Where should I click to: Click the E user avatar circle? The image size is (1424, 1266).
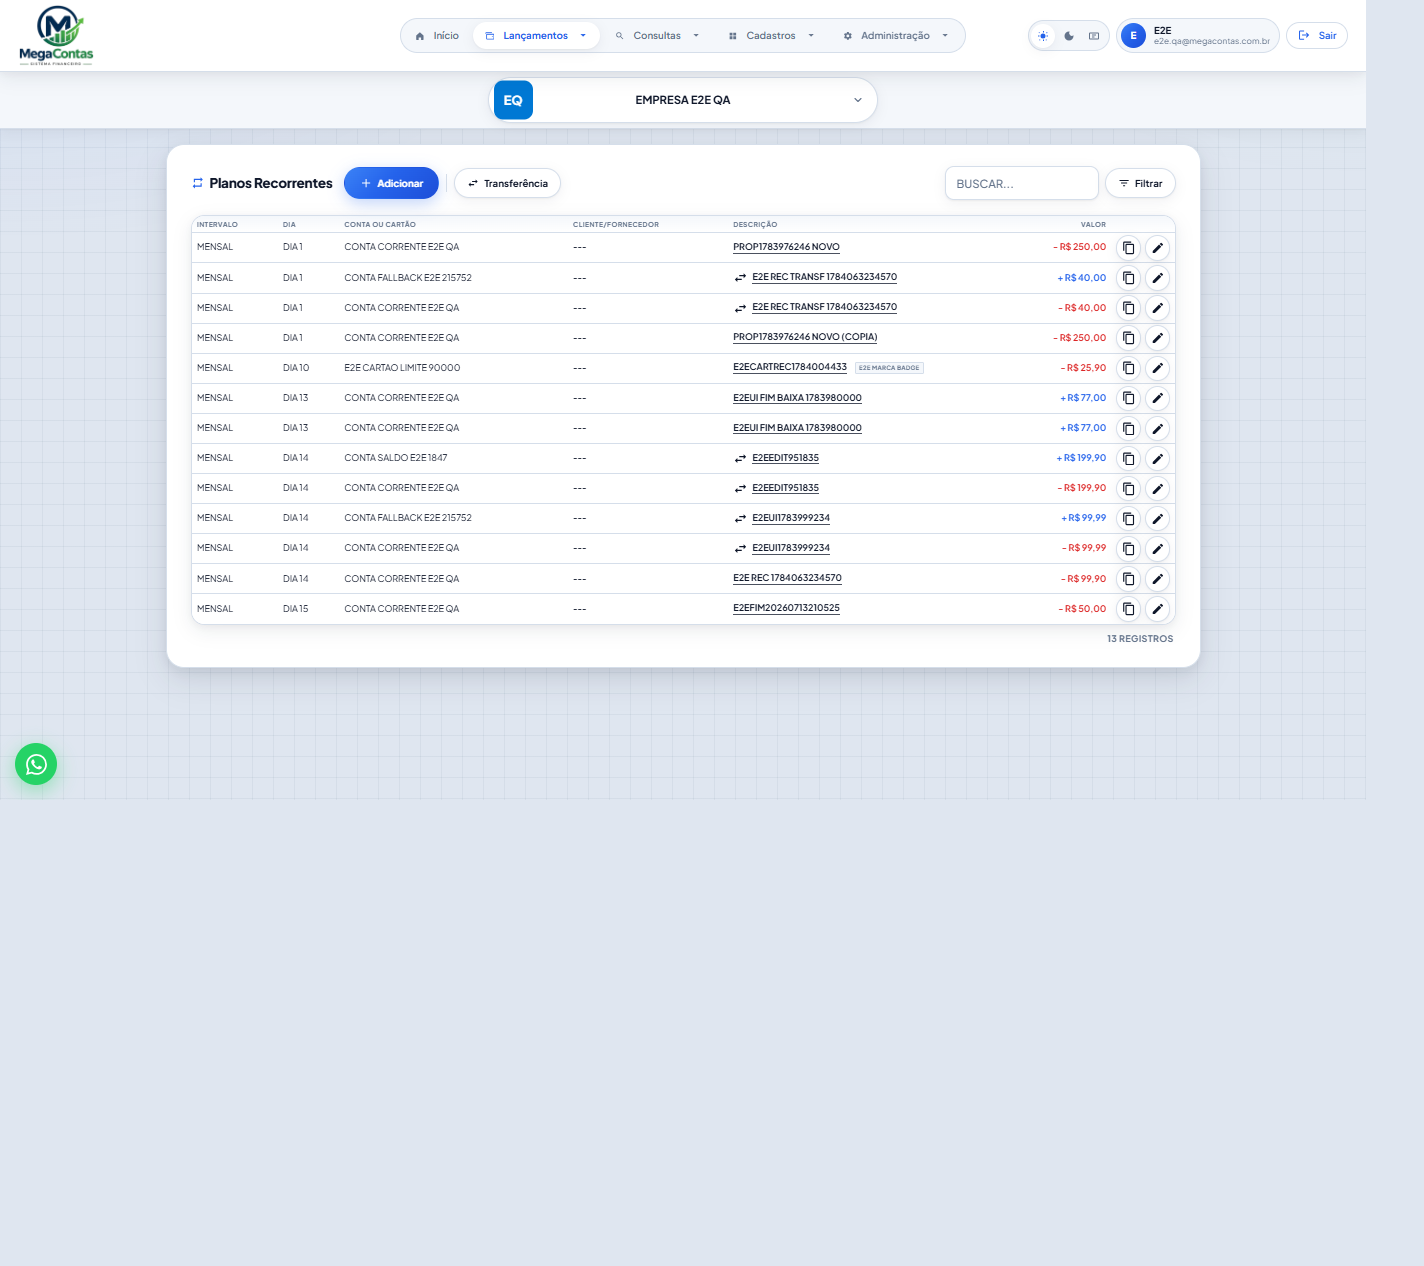tap(1133, 36)
